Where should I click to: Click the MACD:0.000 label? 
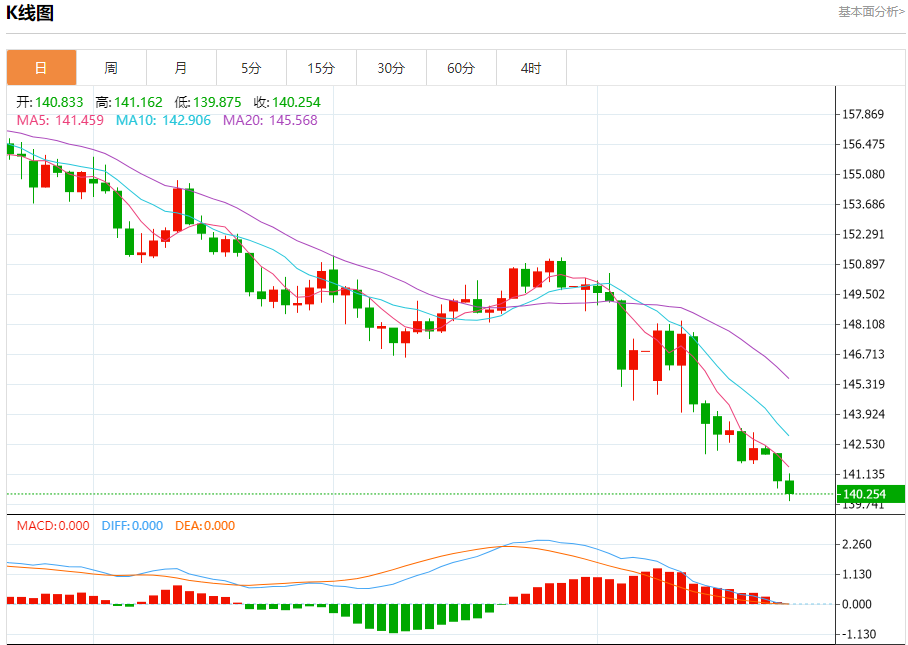[53, 526]
